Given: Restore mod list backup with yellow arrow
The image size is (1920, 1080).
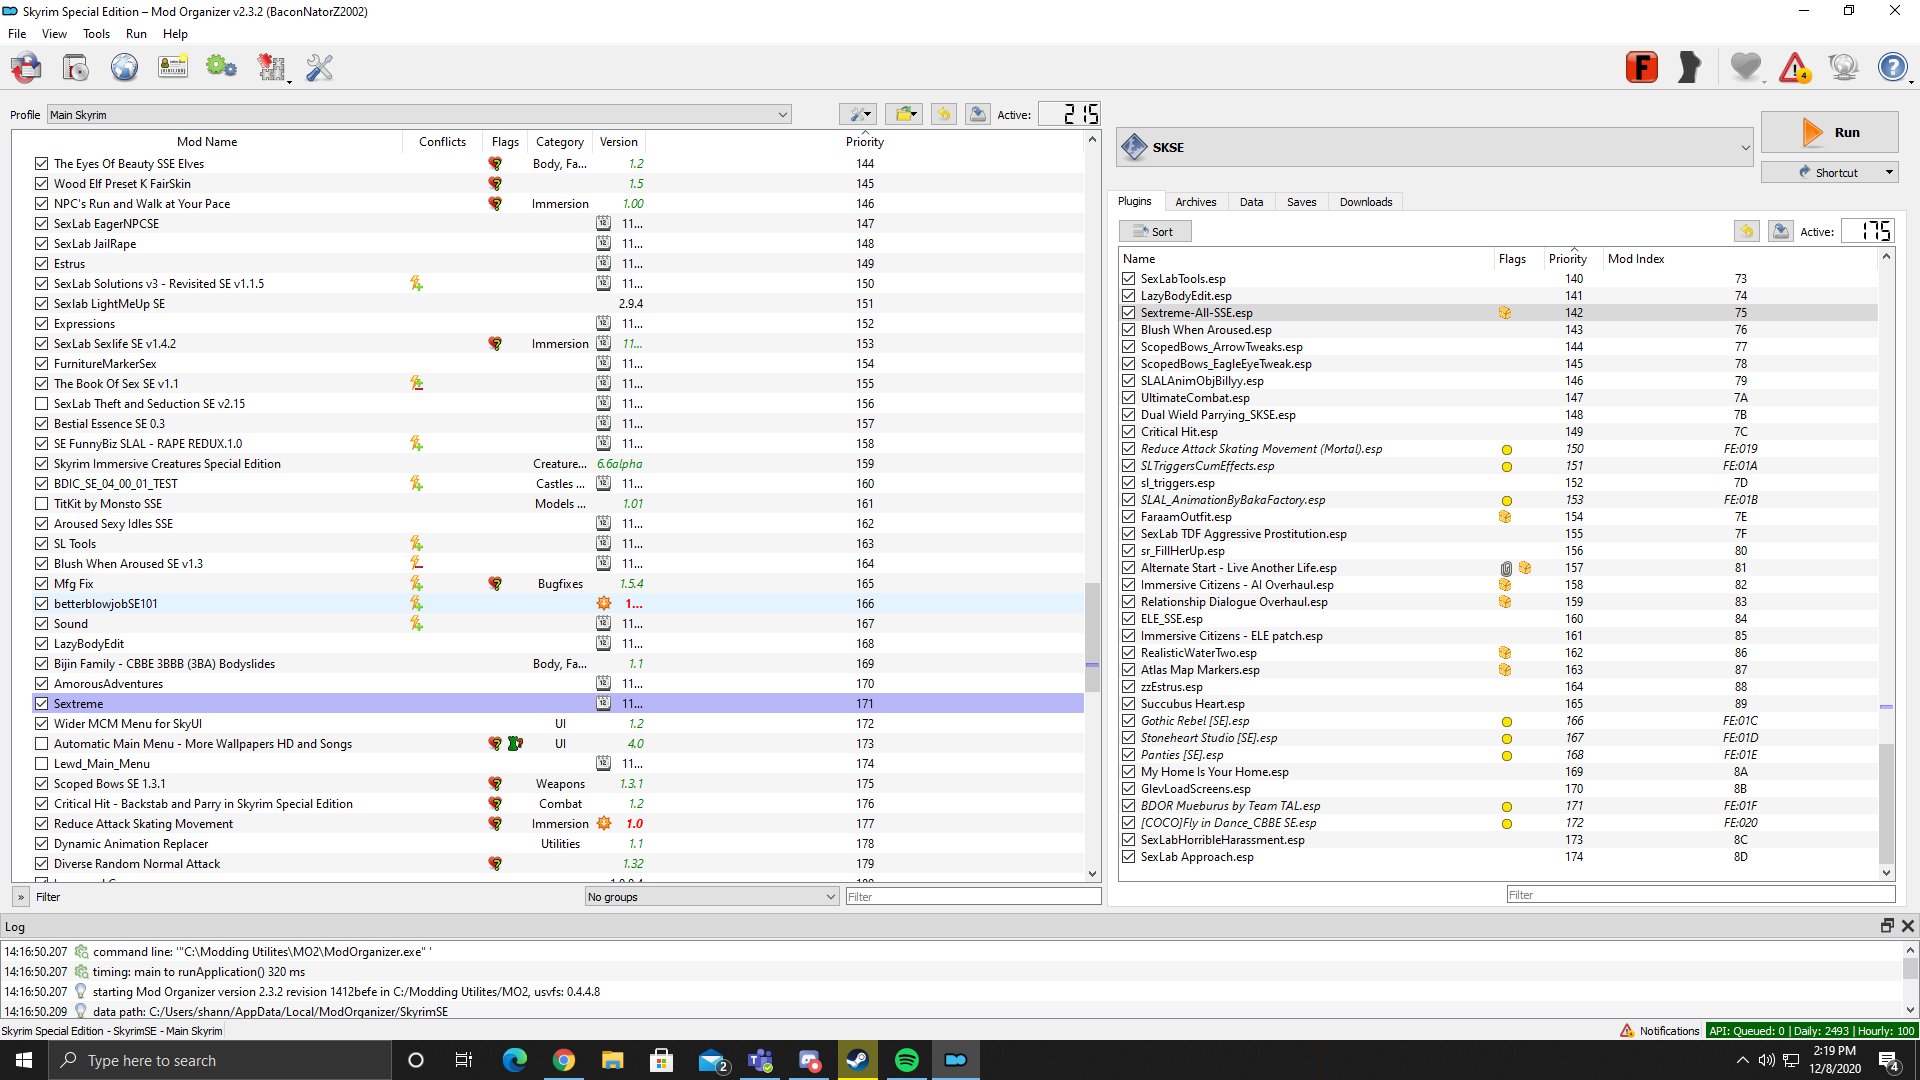Looking at the screenshot, I should [x=944, y=114].
